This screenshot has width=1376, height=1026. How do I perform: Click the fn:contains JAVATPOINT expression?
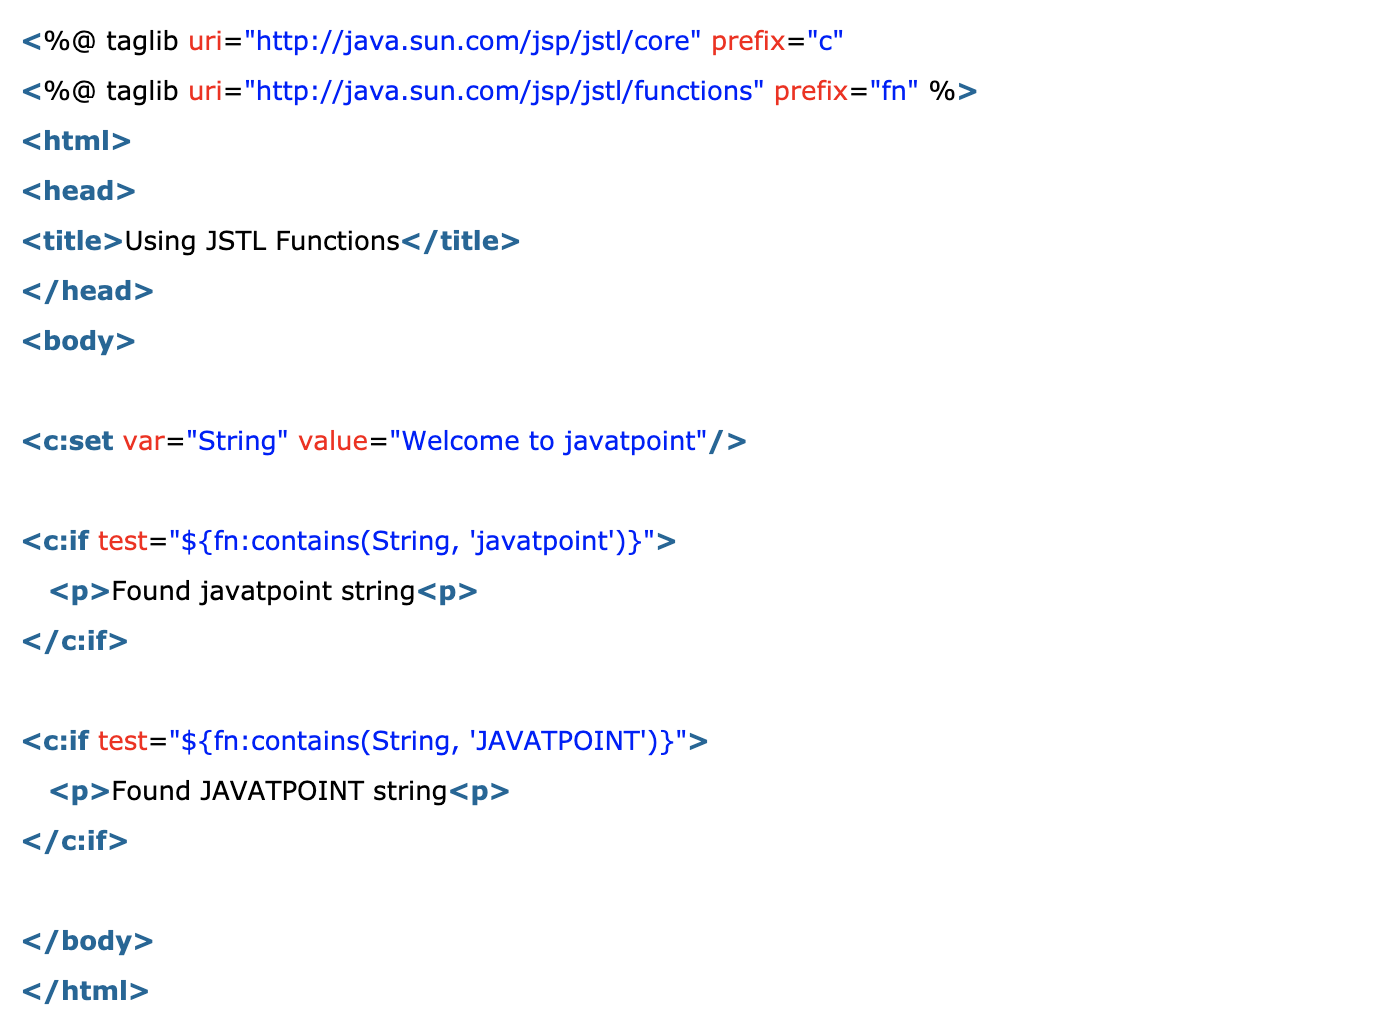(435, 741)
